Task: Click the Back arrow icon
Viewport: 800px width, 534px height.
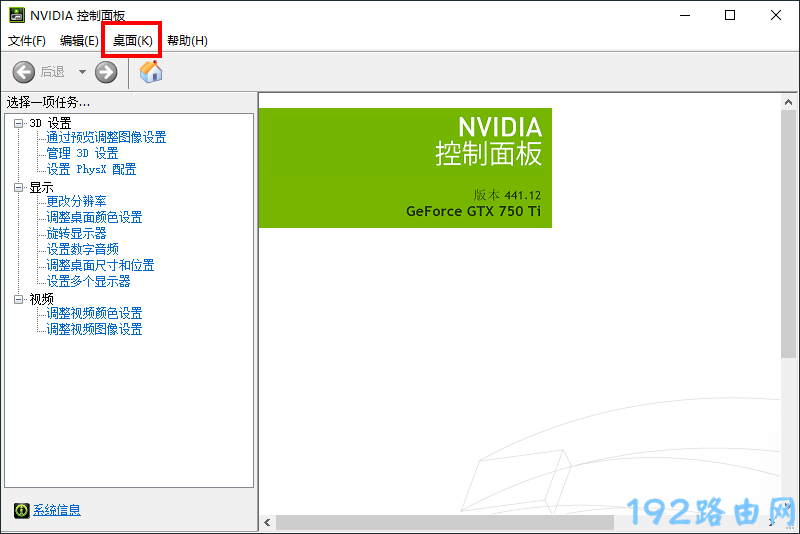Action: (23, 72)
